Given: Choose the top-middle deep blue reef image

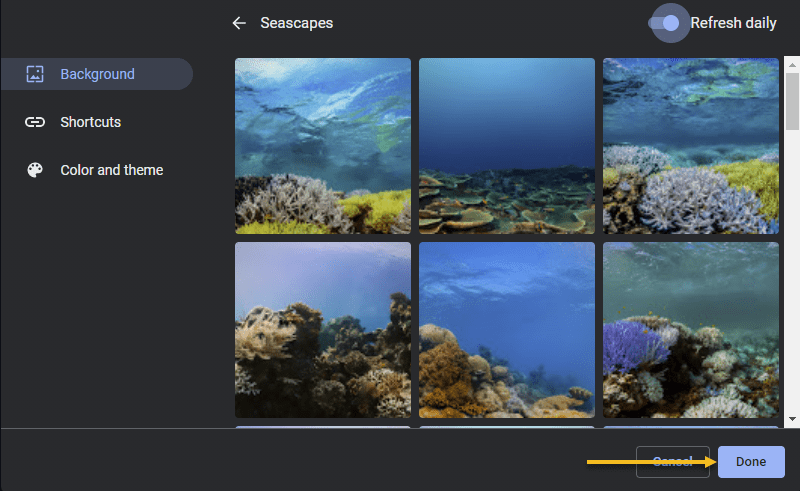Looking at the screenshot, I should 507,146.
